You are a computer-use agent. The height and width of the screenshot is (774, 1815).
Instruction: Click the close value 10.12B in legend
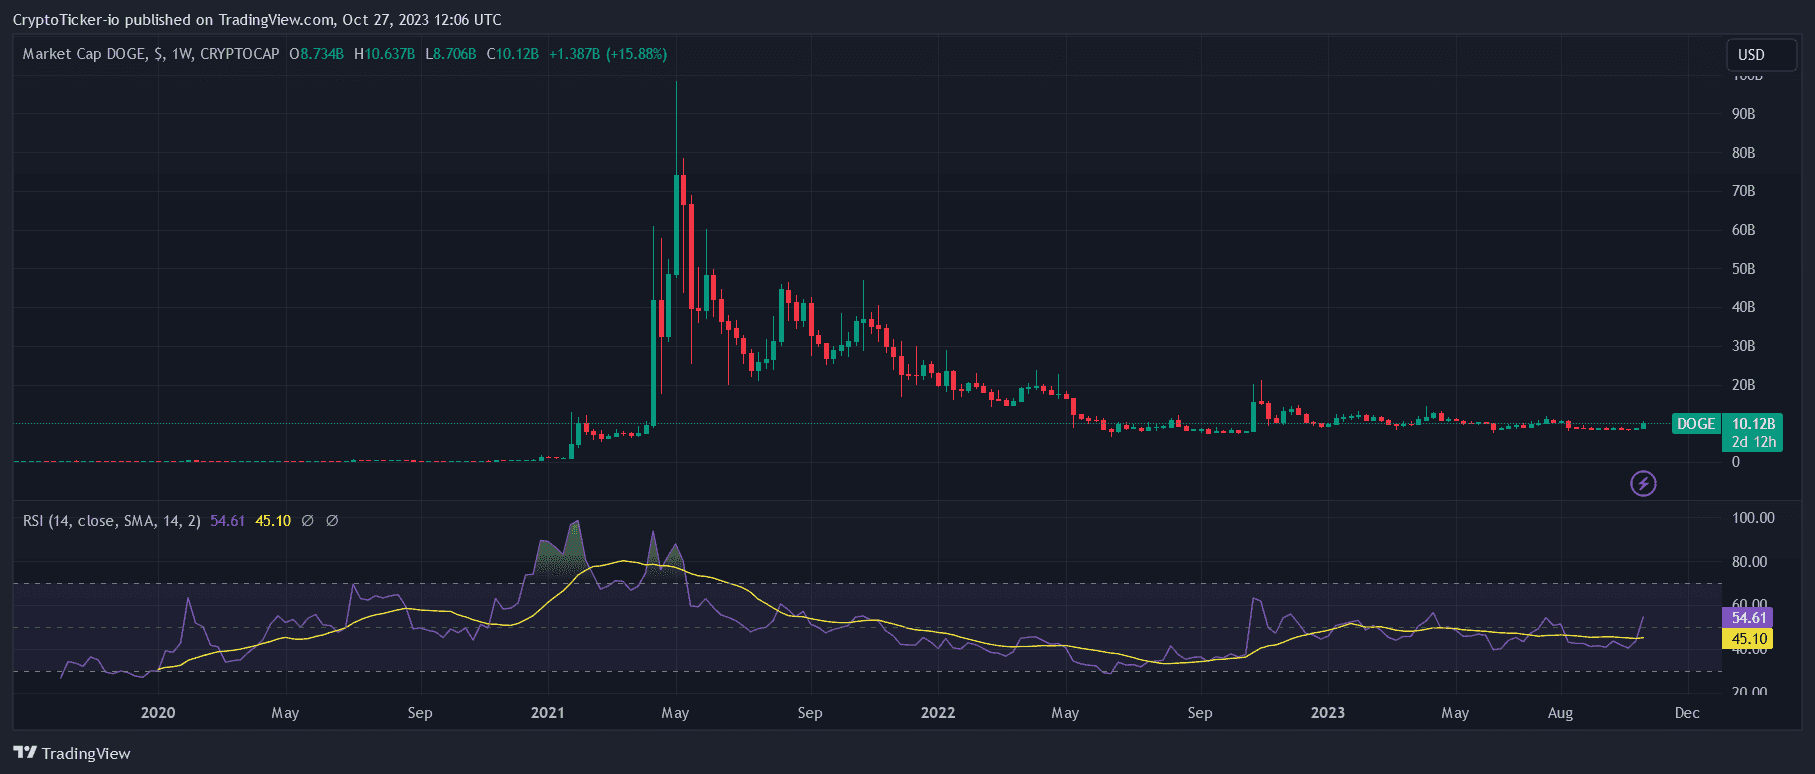click(518, 54)
